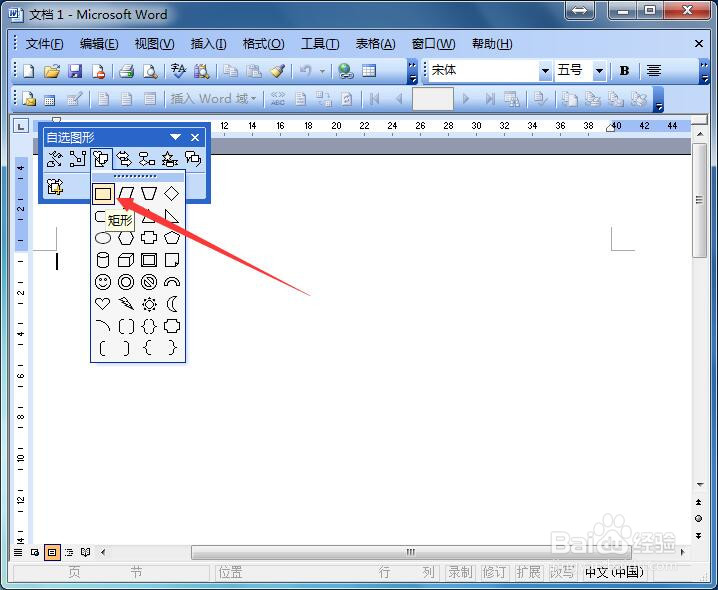Select the Bevel shape
718x590 pixels.
point(149,260)
